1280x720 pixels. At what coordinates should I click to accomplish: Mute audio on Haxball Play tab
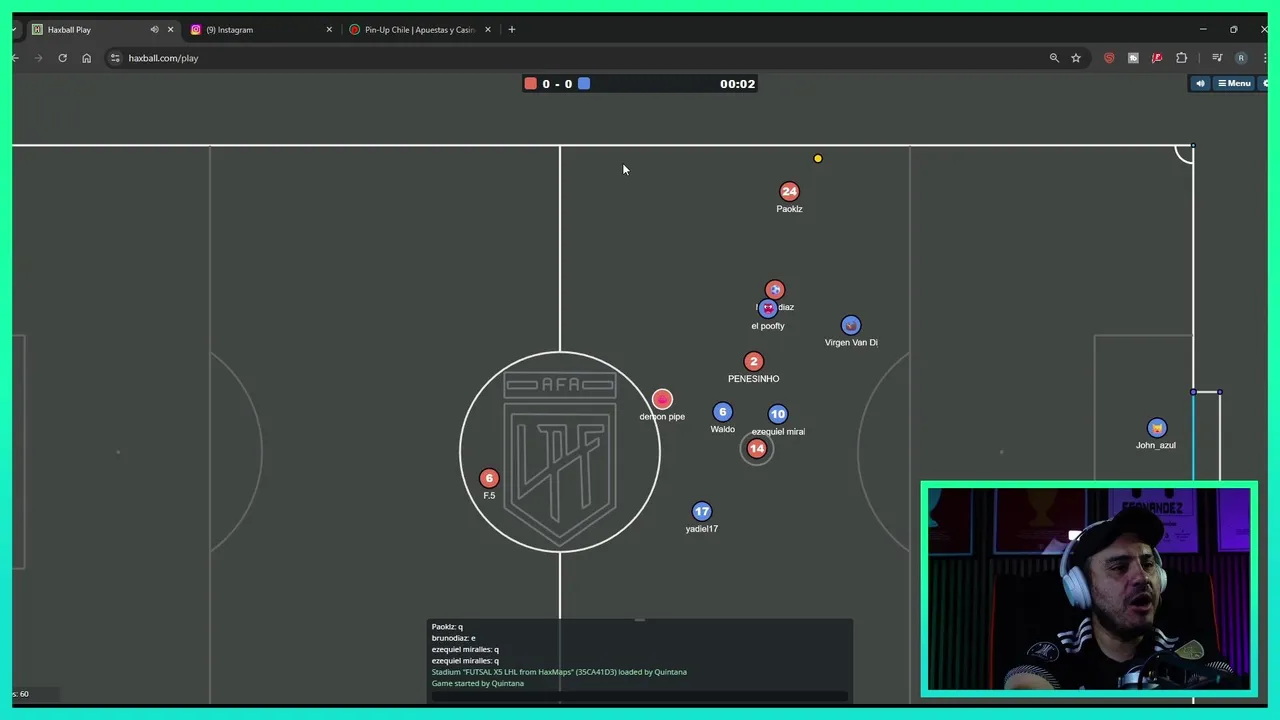tap(154, 30)
